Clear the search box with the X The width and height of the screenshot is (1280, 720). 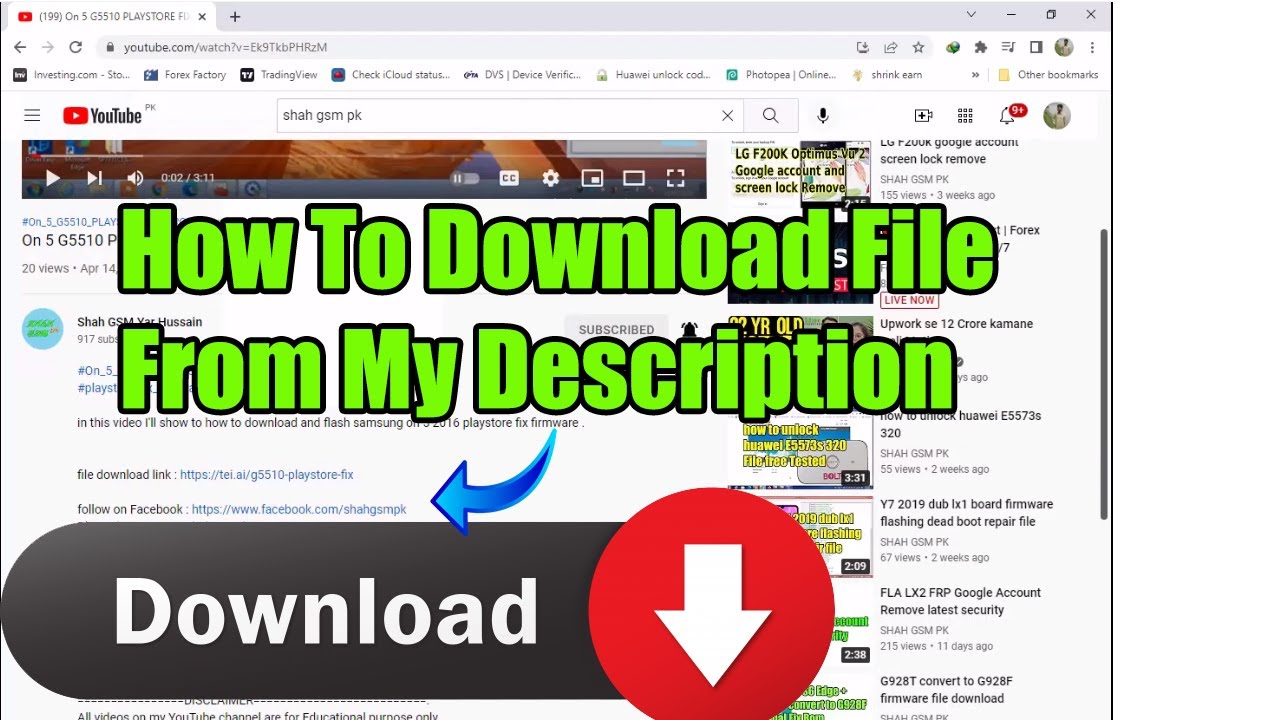point(728,115)
